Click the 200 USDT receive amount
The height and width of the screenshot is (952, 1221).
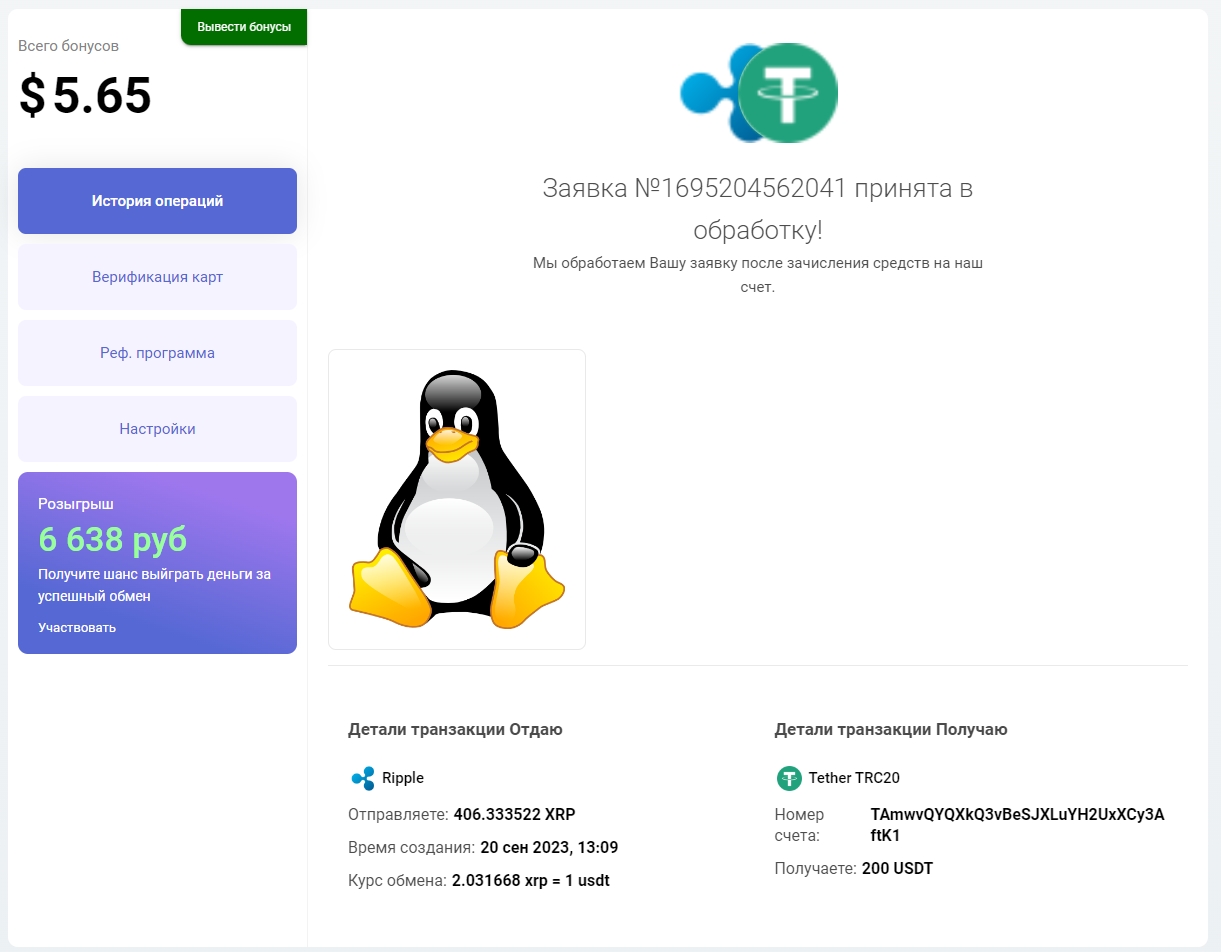[x=897, y=869]
